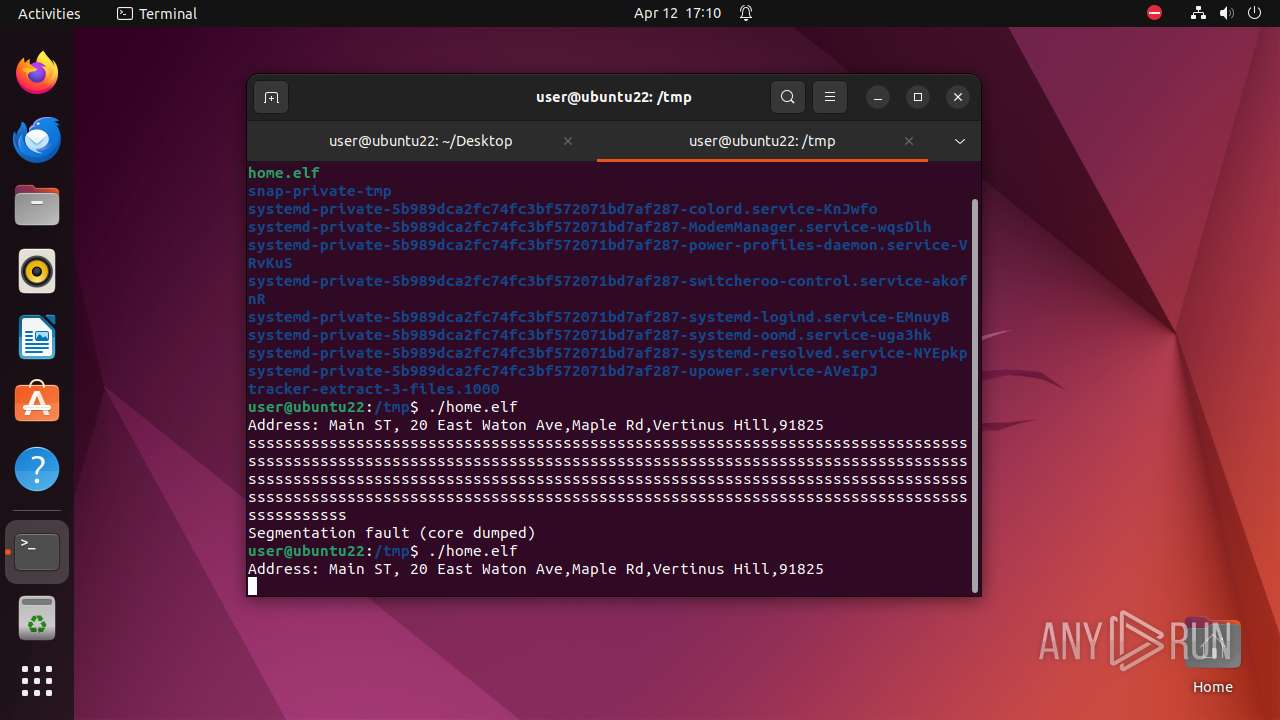Click the red do-not-disturb indicator

[1154, 13]
